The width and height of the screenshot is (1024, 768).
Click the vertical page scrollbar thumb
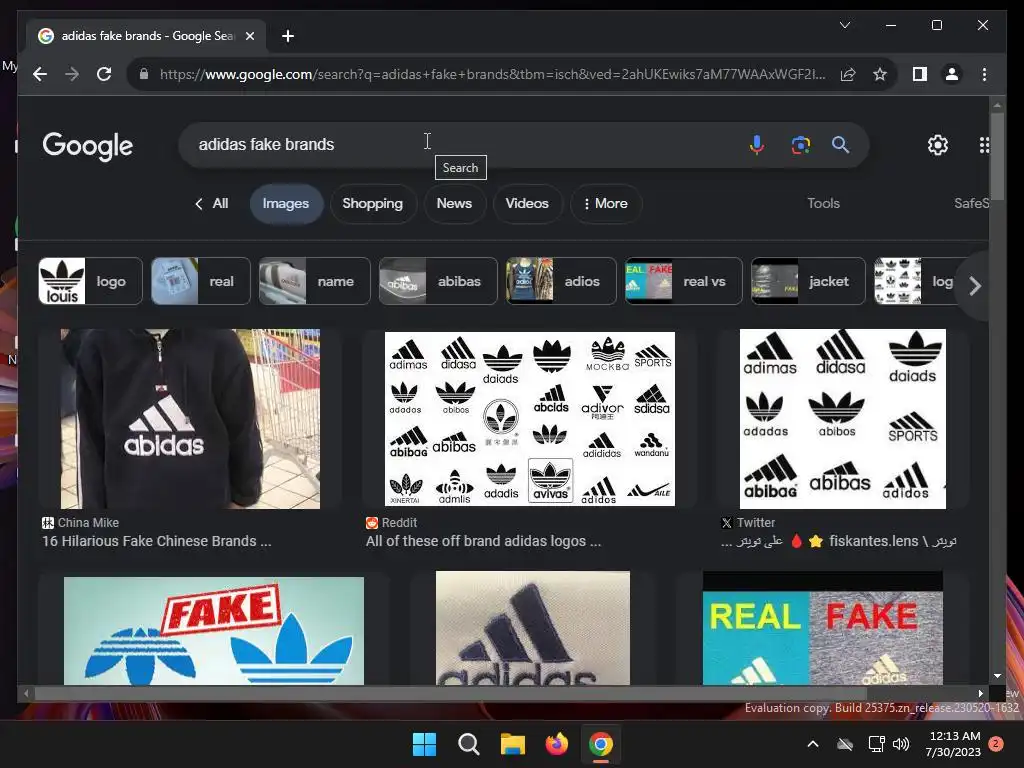[x=997, y=155]
